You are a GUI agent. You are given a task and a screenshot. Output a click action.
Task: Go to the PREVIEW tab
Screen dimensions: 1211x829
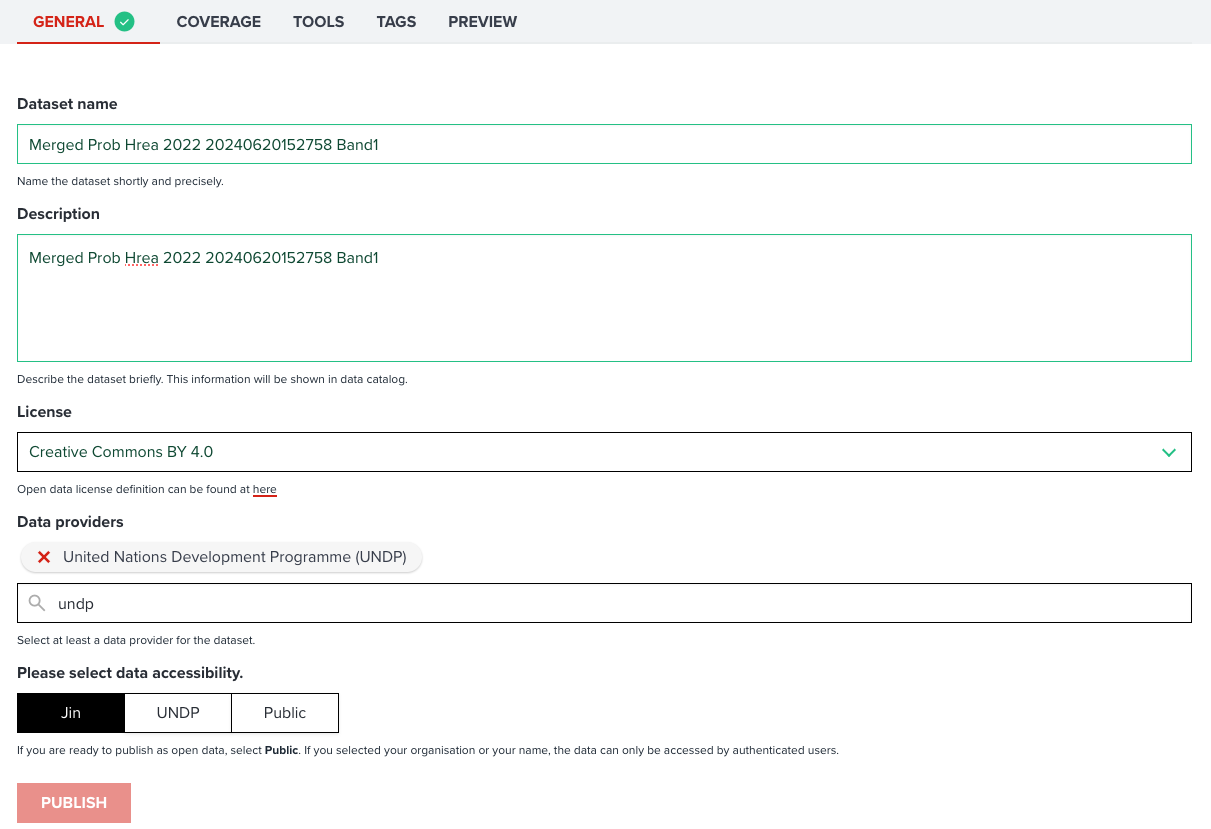pyautogui.click(x=482, y=21)
